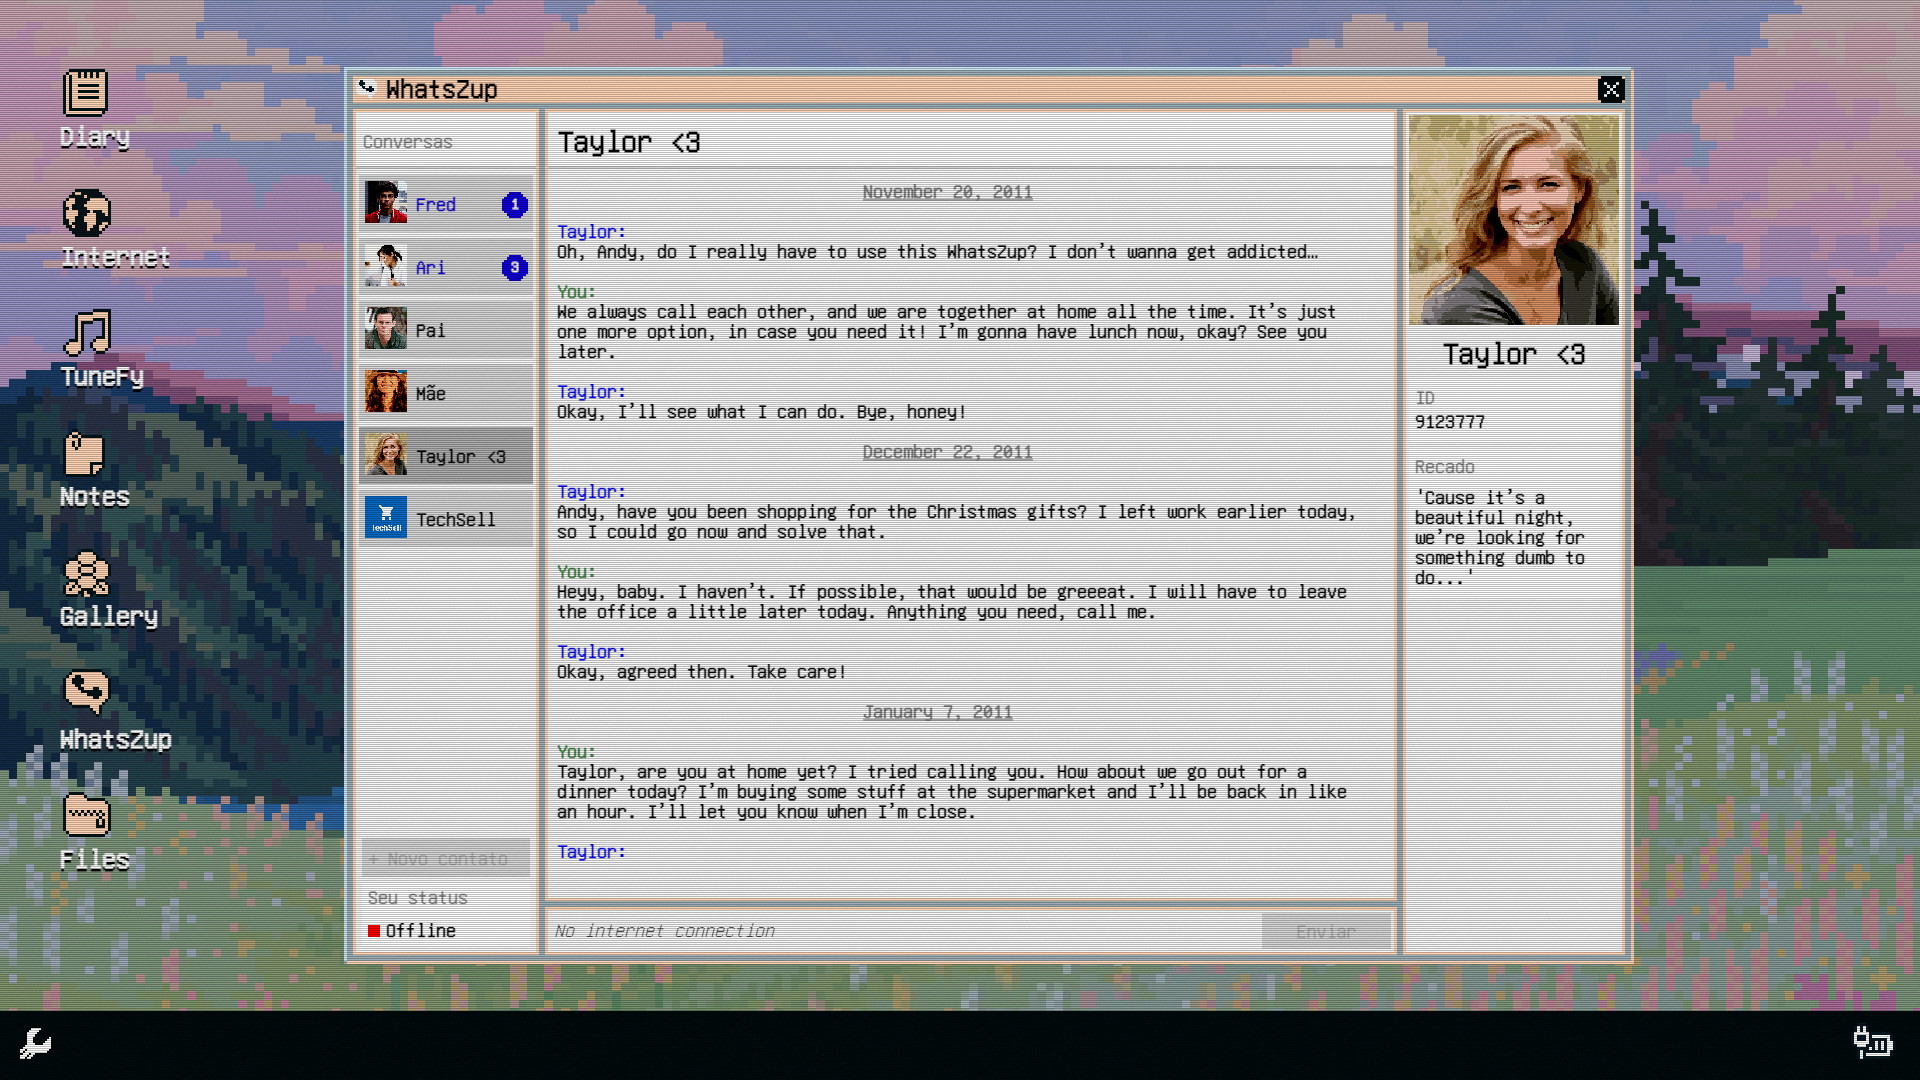Launch the Internet browser icon
The image size is (1920, 1080).
[x=86, y=213]
